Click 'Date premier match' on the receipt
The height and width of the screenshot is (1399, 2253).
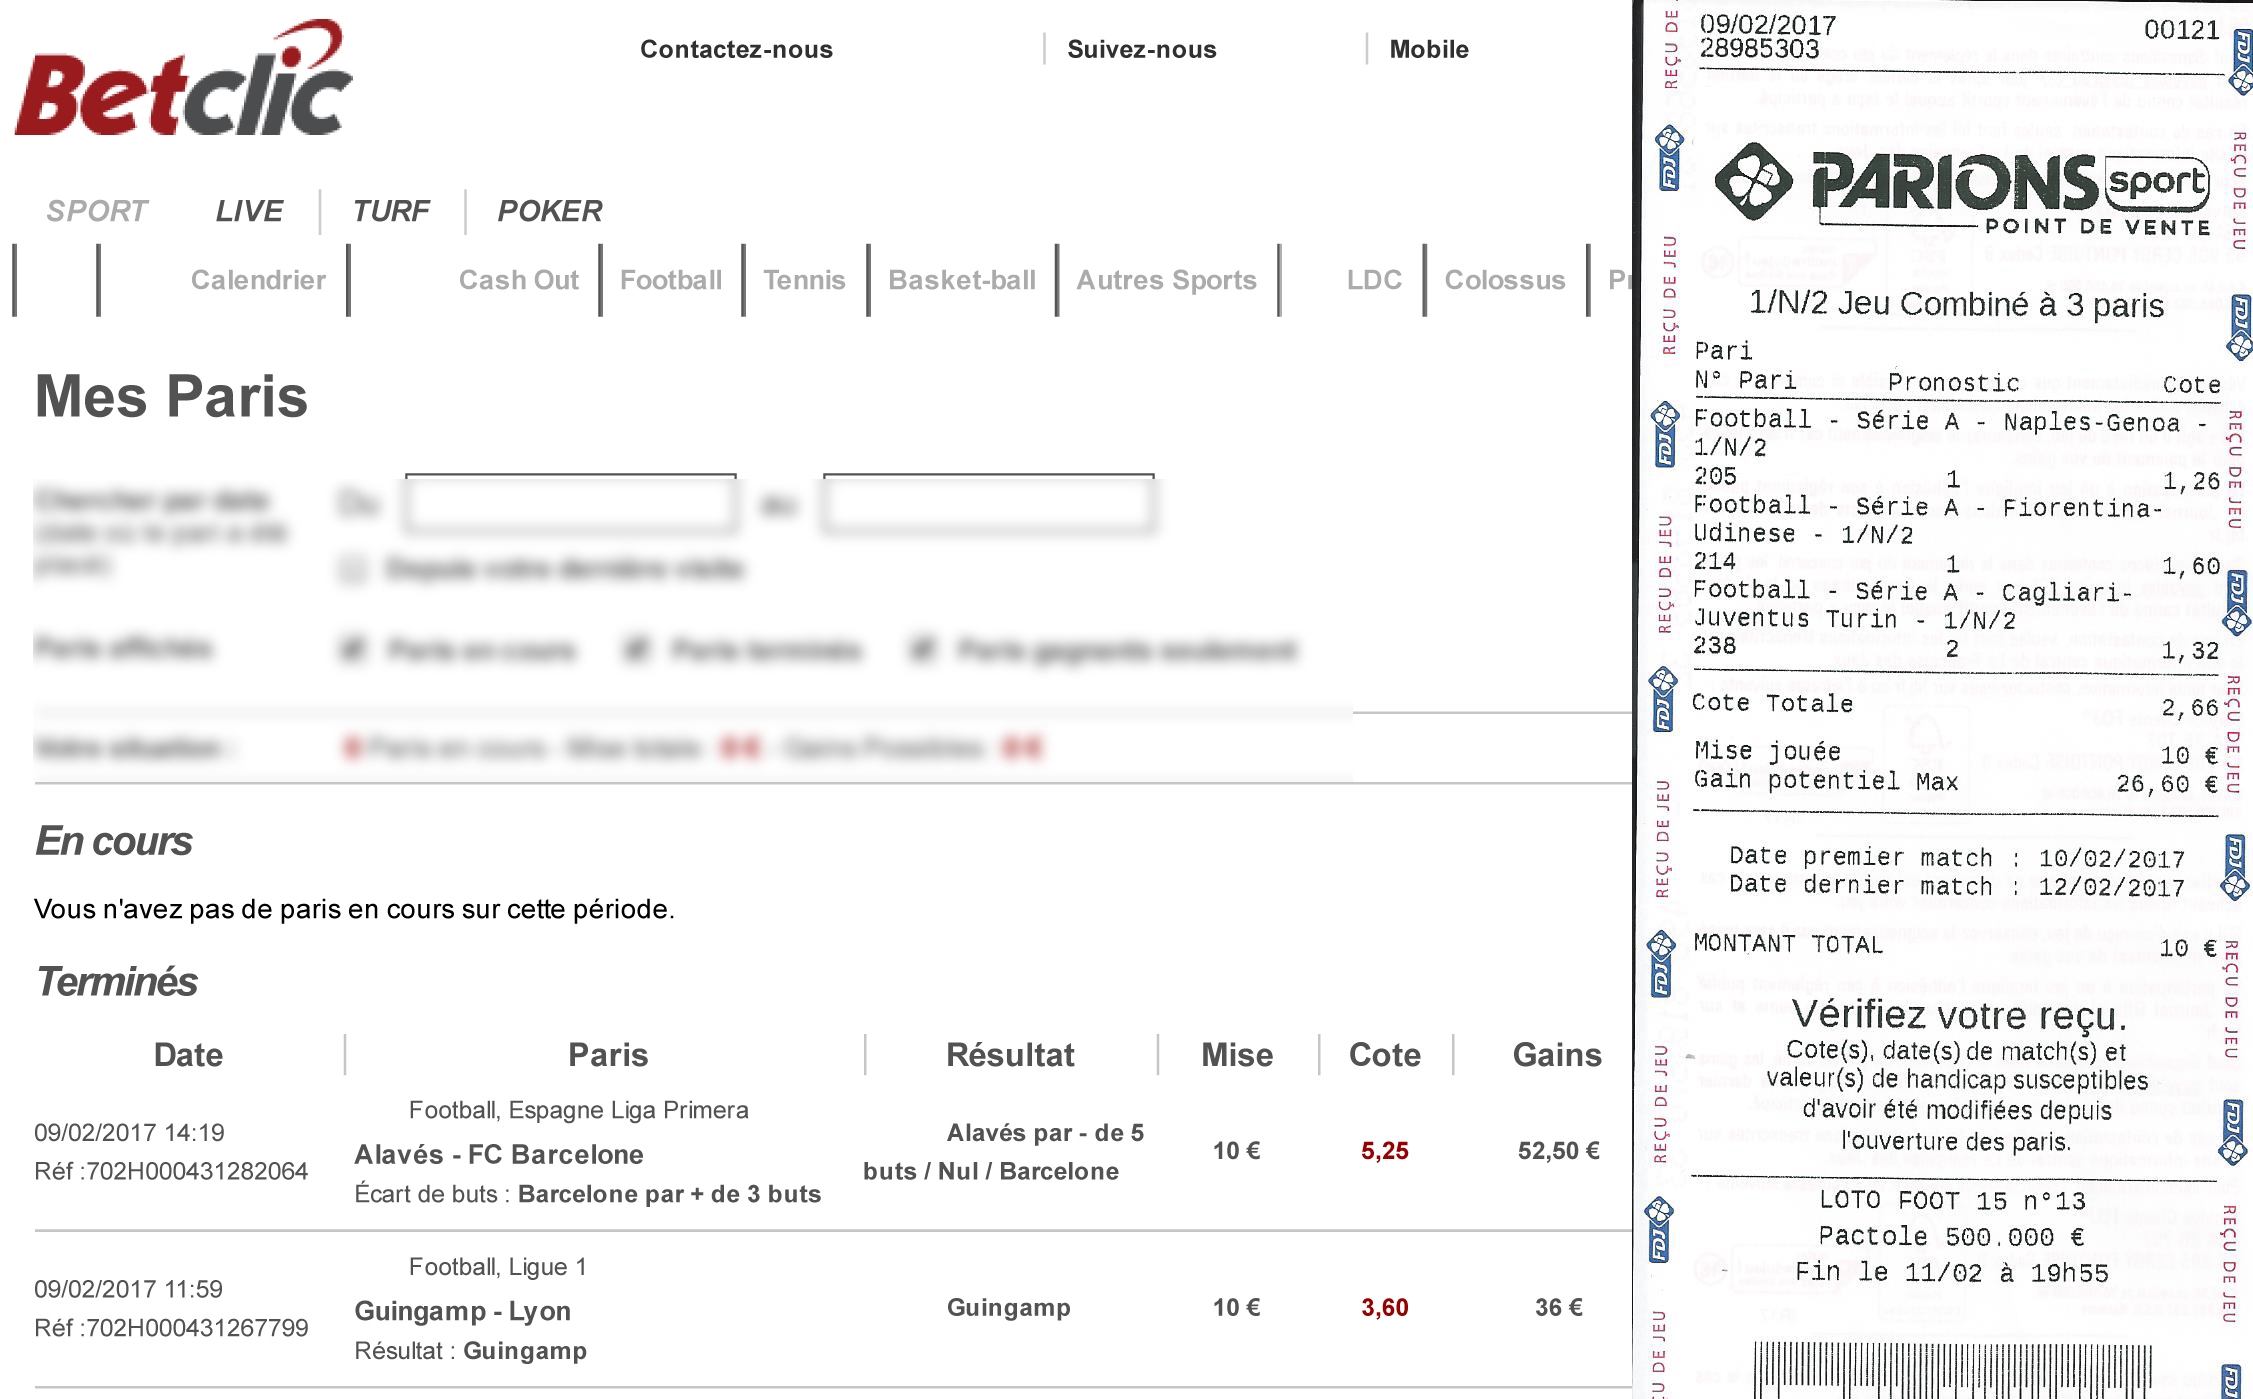[x=1956, y=858]
